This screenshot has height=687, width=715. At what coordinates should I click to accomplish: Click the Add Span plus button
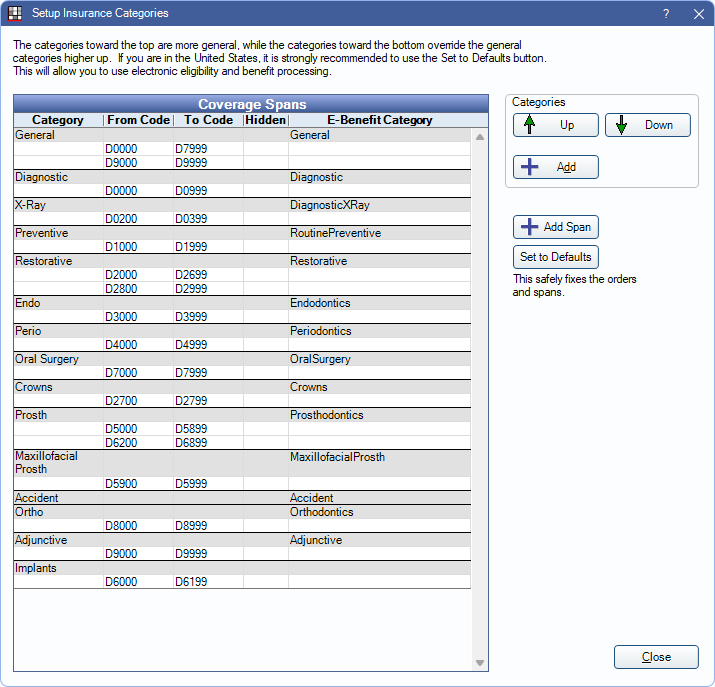(x=555, y=227)
